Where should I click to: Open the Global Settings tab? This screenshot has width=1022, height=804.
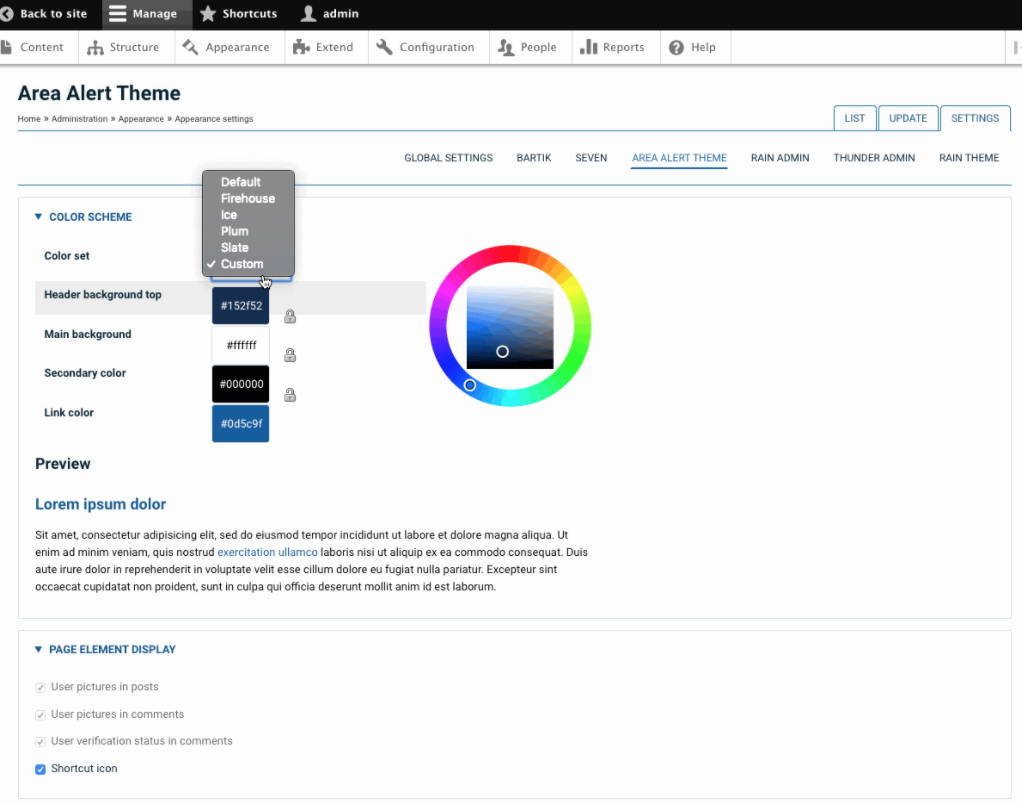(x=448, y=157)
